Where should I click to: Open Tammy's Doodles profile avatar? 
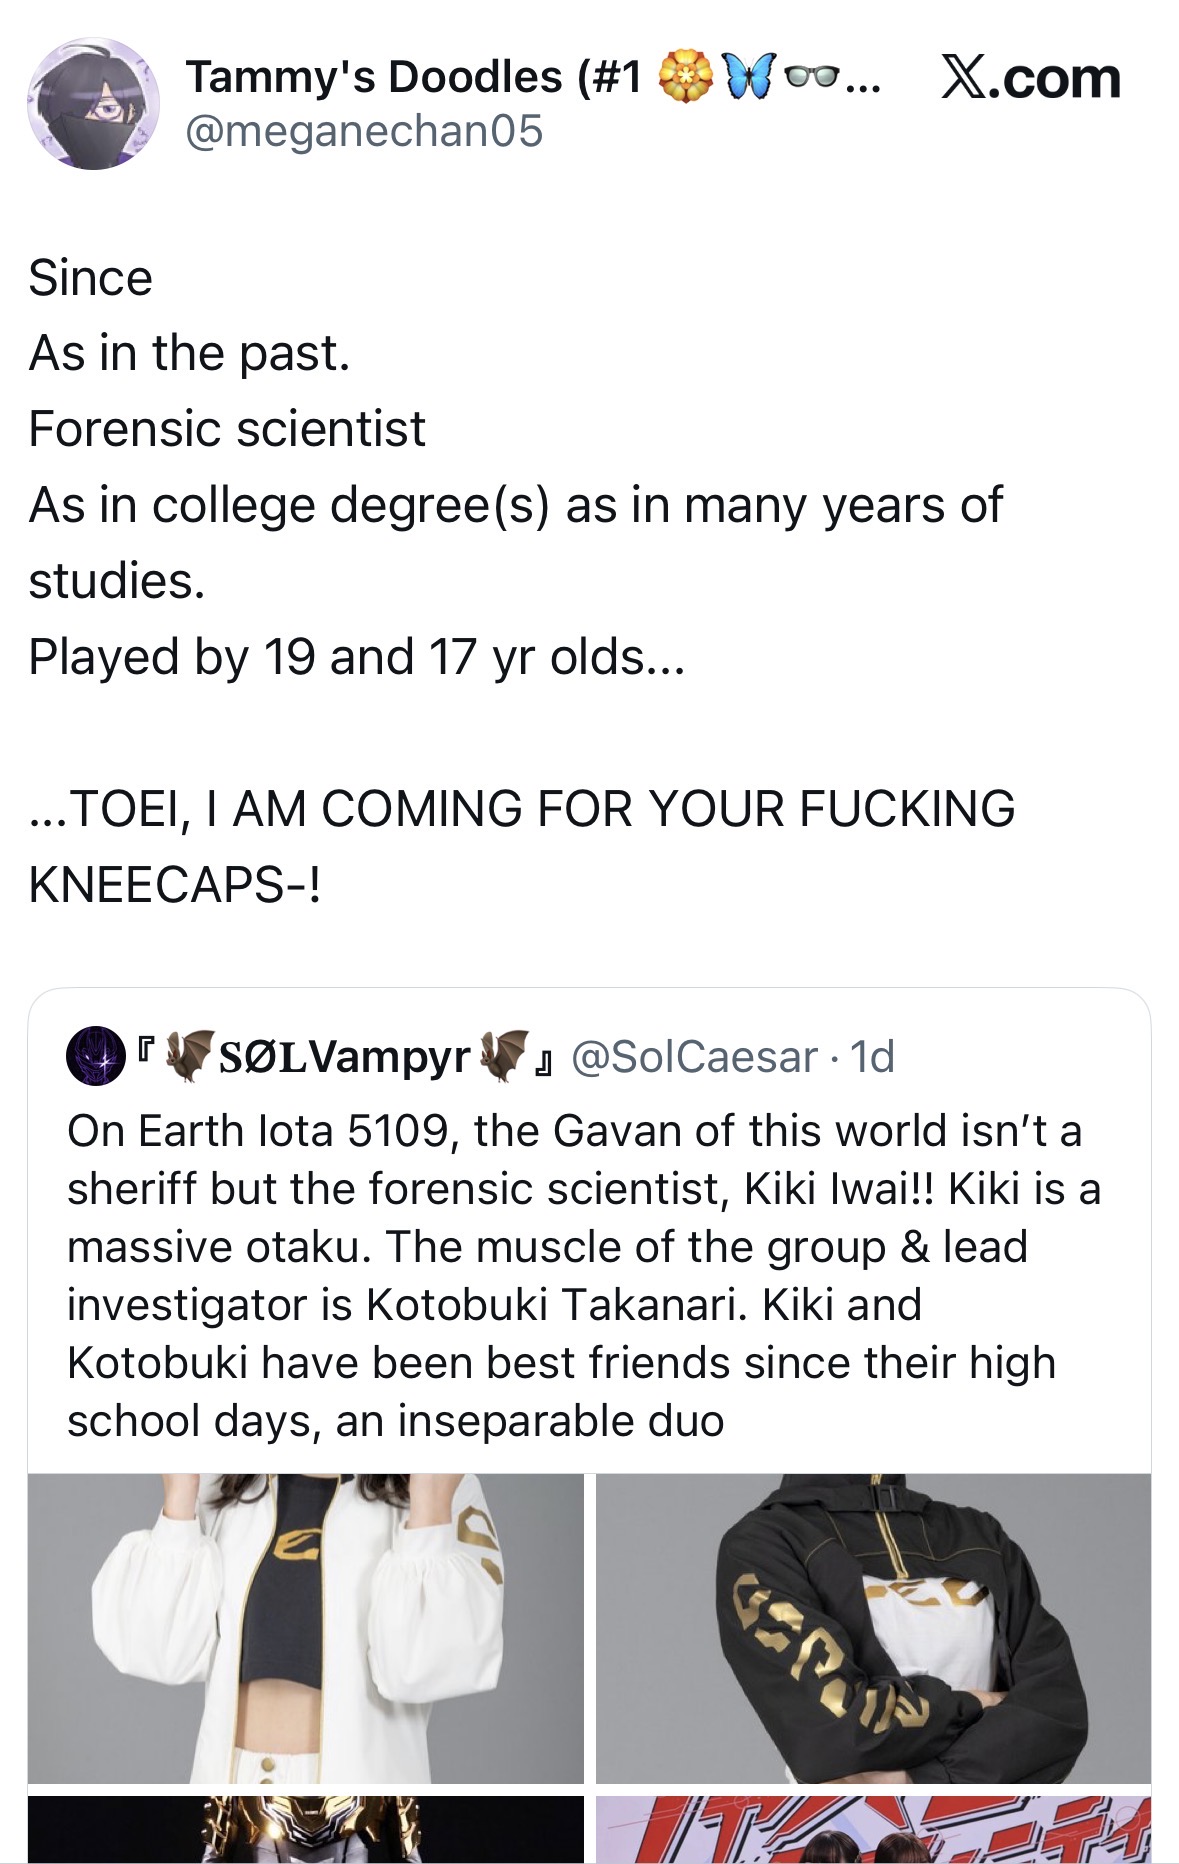[93, 104]
